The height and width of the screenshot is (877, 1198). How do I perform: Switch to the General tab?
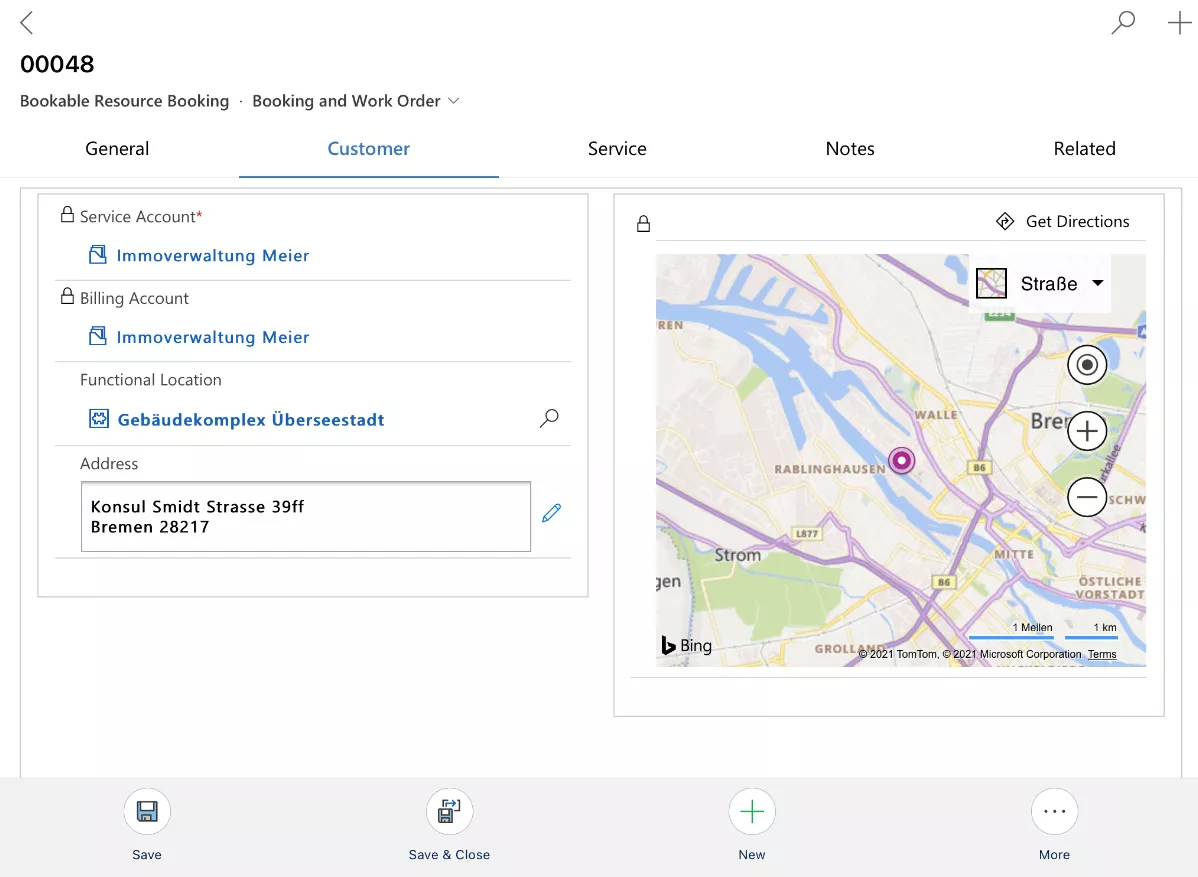[x=117, y=149]
